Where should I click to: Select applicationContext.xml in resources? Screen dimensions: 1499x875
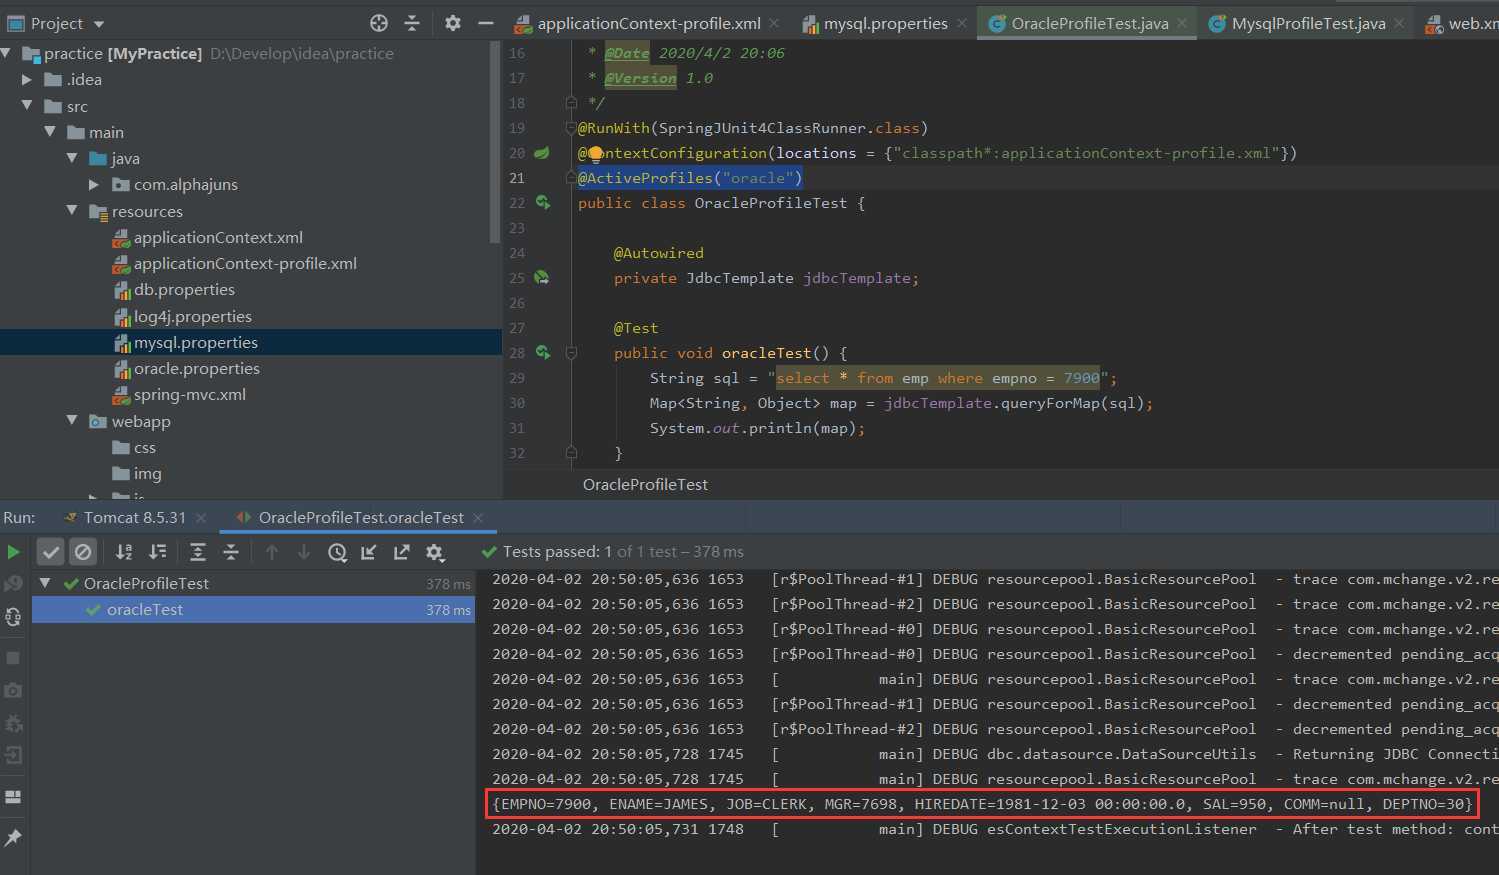218,238
